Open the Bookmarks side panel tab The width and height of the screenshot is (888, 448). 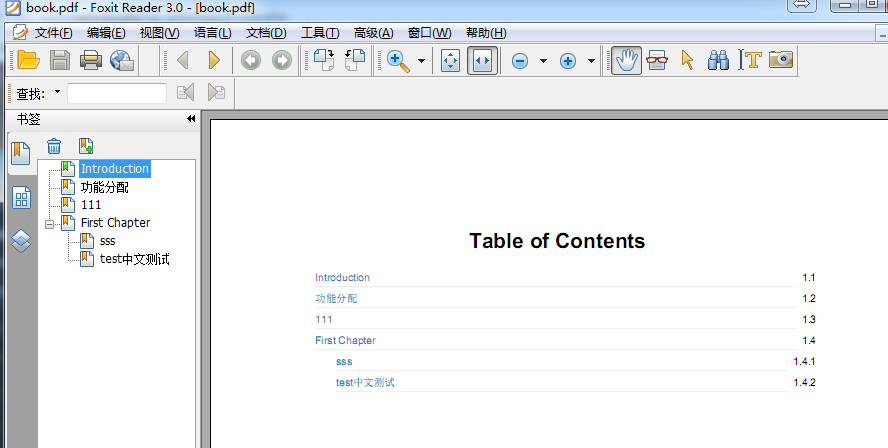coord(20,154)
